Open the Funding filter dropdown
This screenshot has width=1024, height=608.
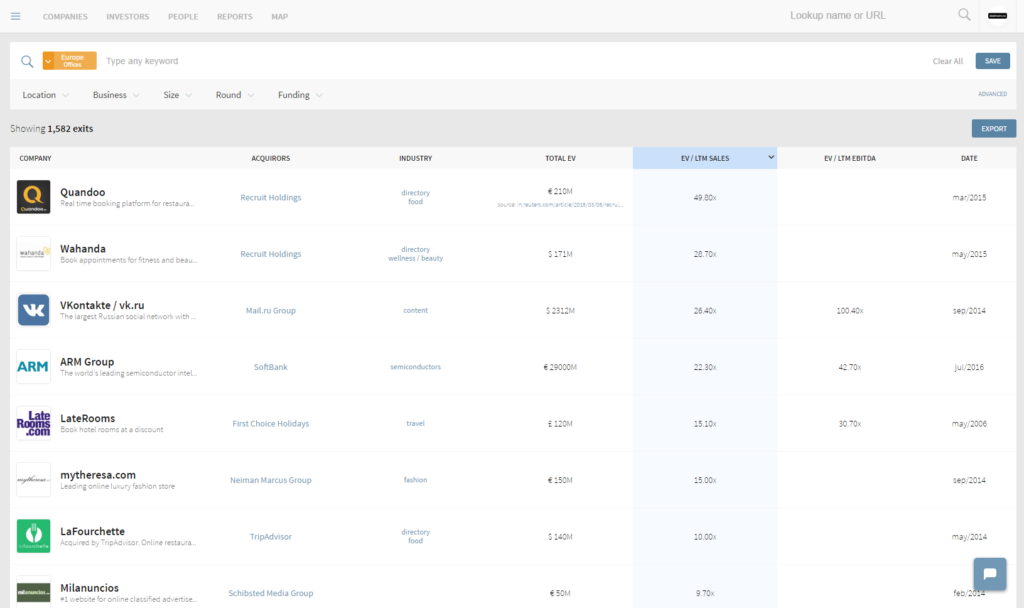coord(300,95)
